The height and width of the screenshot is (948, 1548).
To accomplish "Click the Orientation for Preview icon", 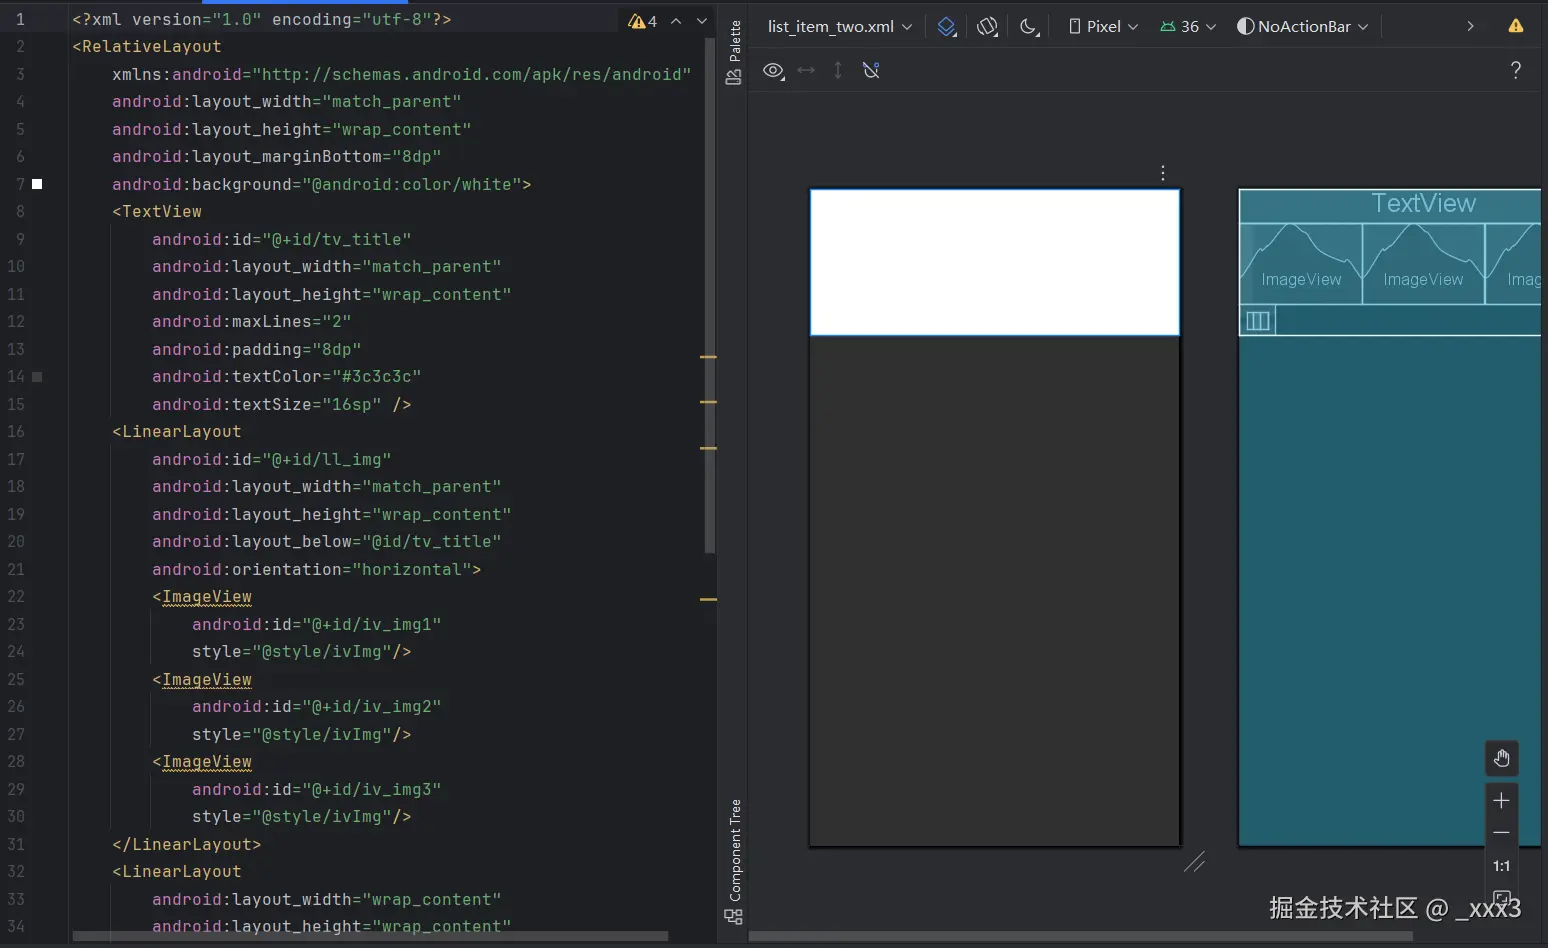I will pos(988,27).
